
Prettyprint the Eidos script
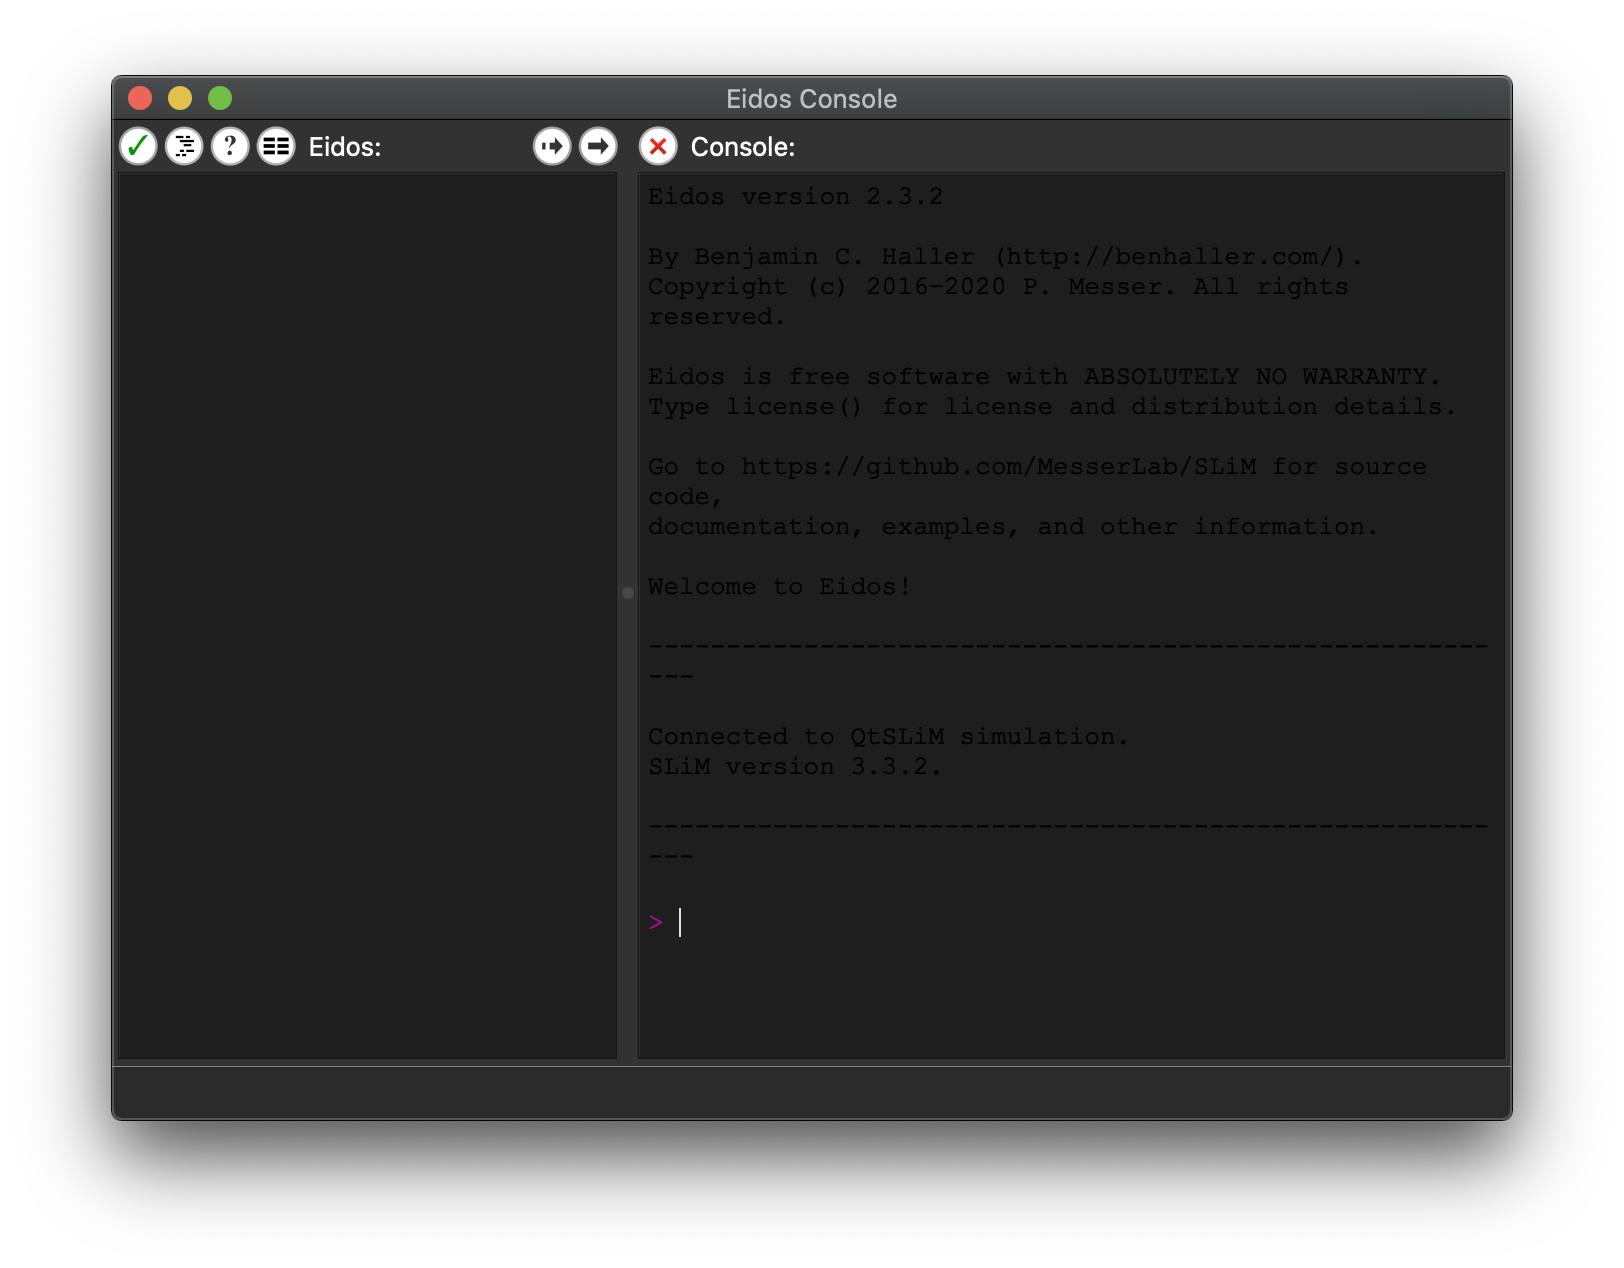click(184, 146)
